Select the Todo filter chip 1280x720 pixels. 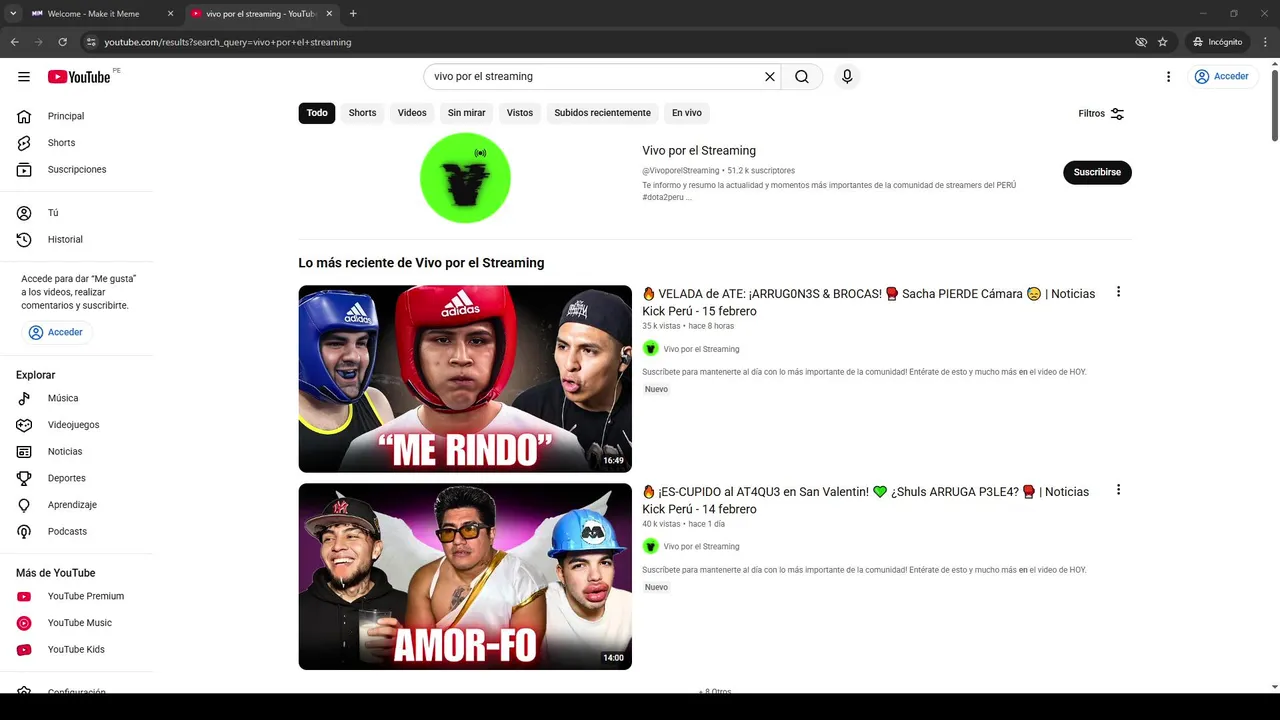(x=317, y=113)
